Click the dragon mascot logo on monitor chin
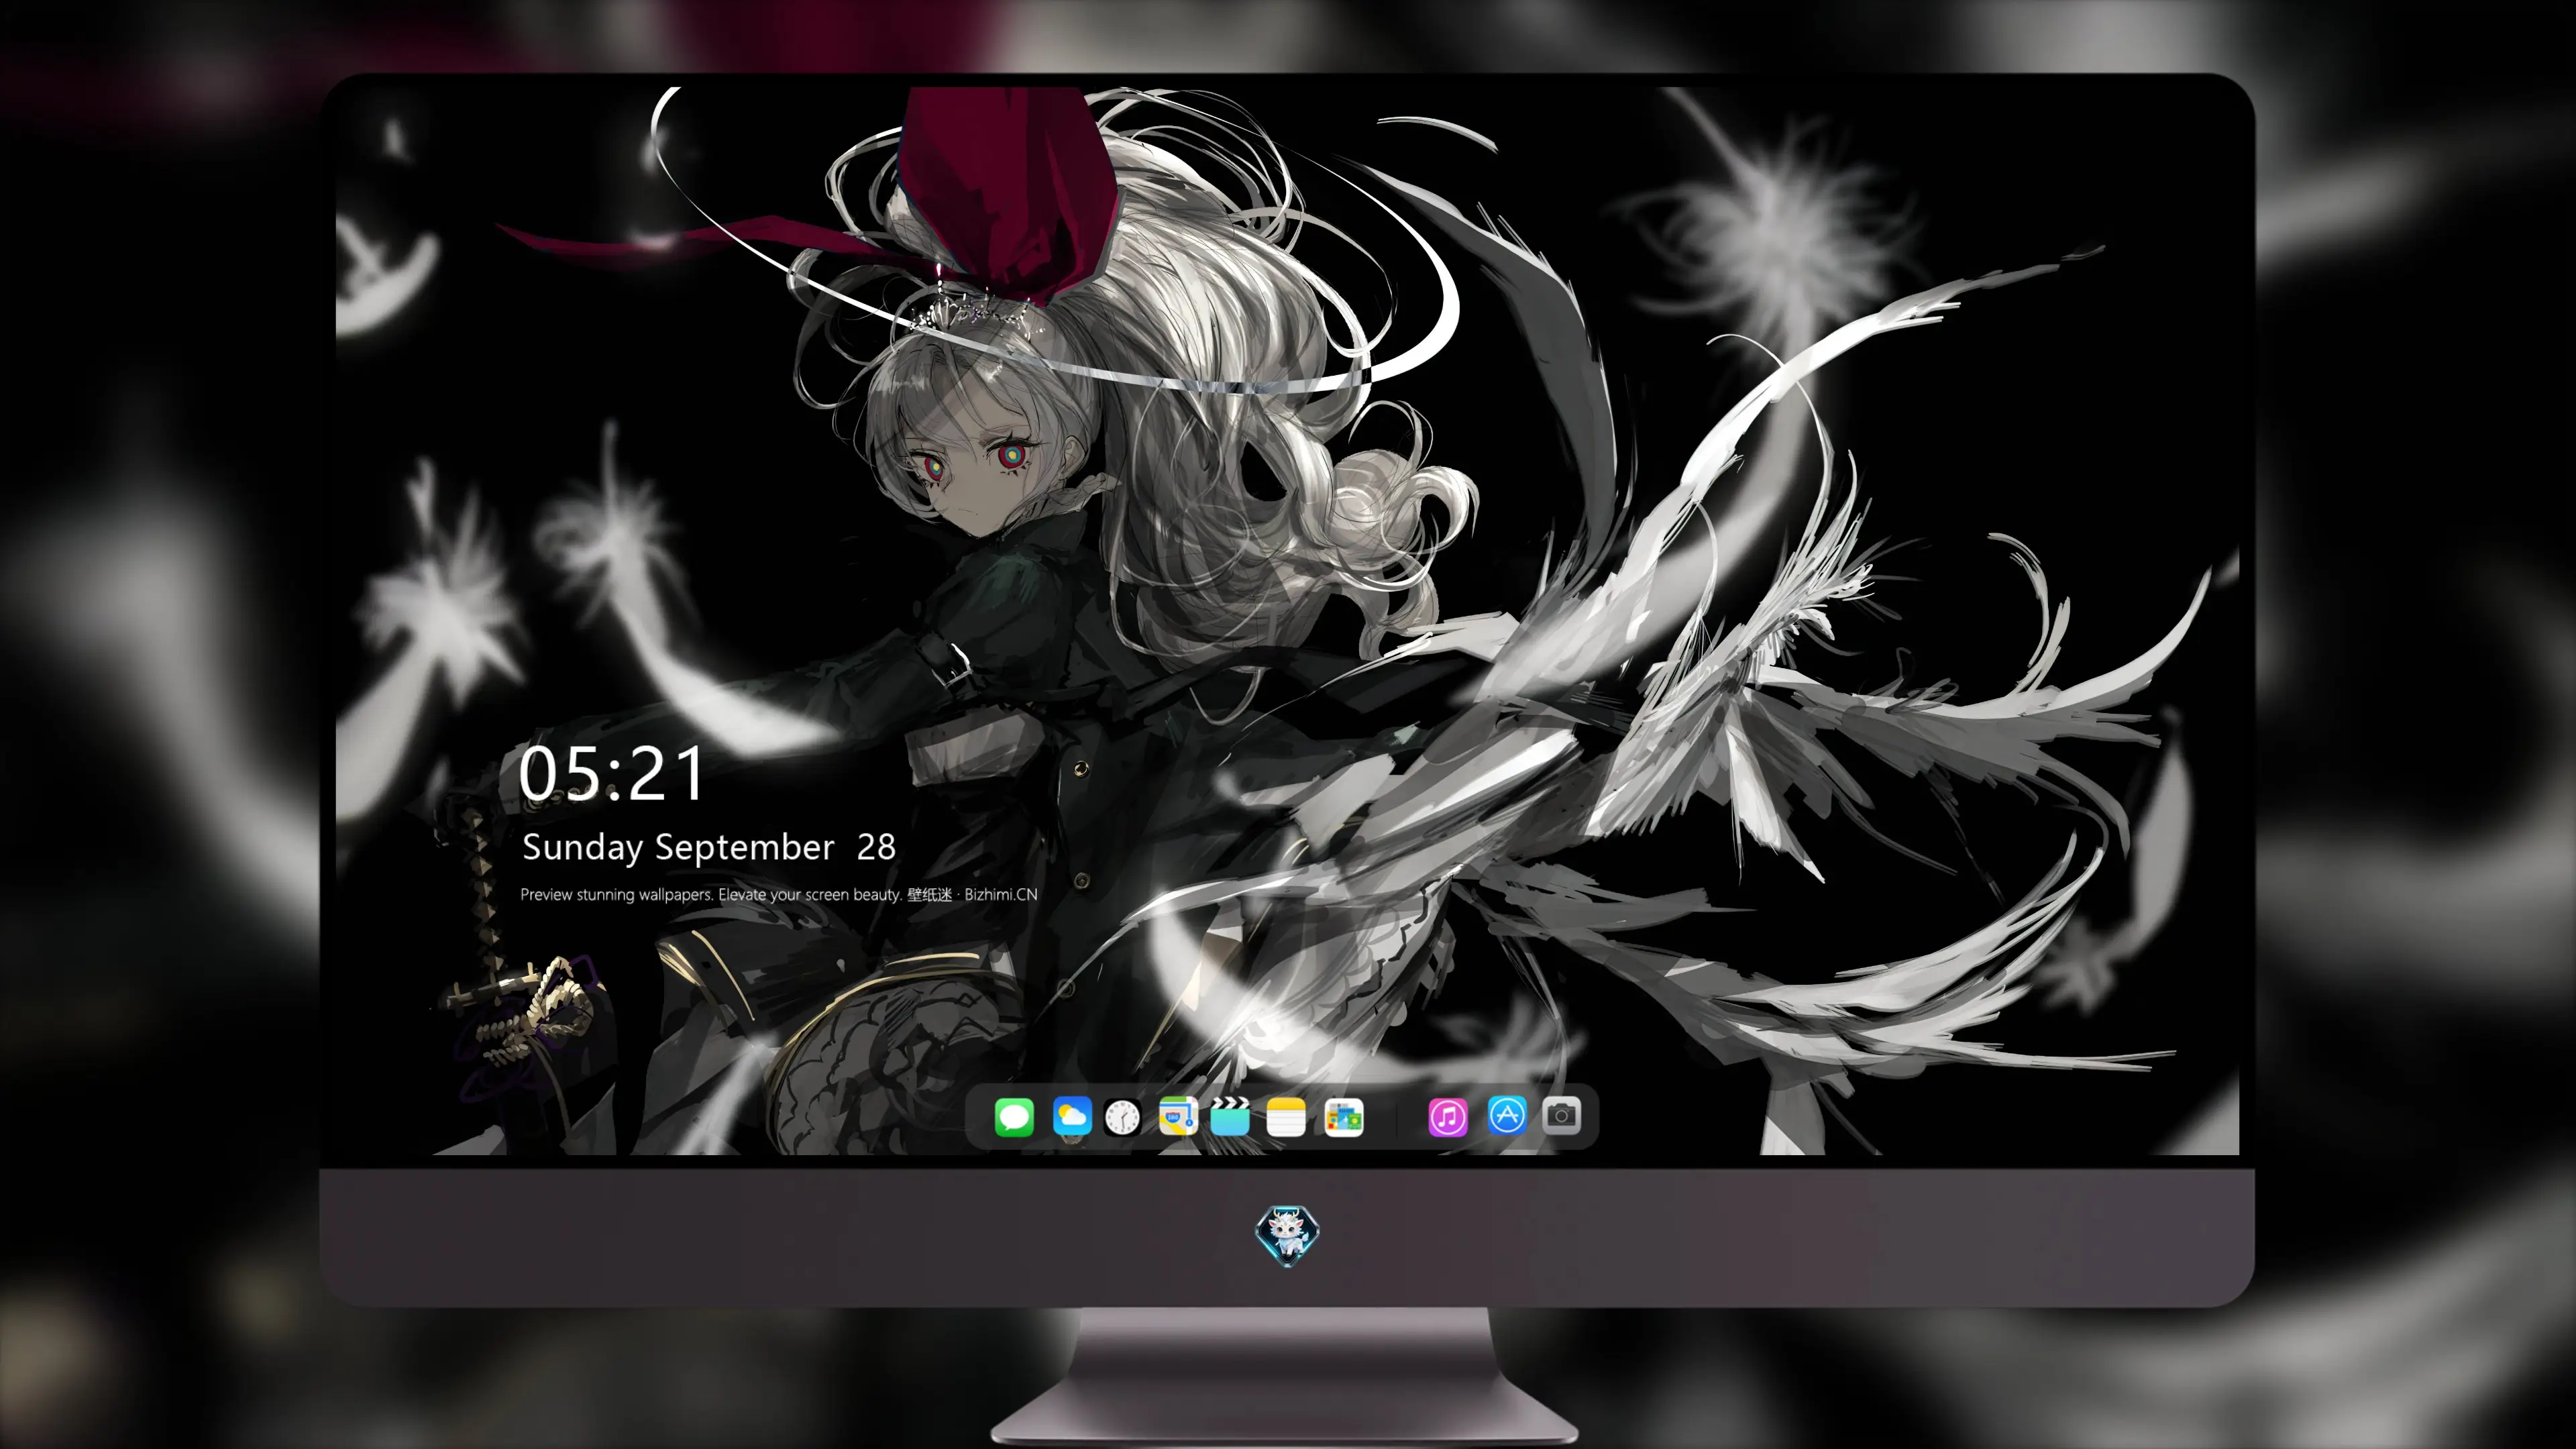Screen dimensions: 2576x1449 (x=1287, y=1235)
